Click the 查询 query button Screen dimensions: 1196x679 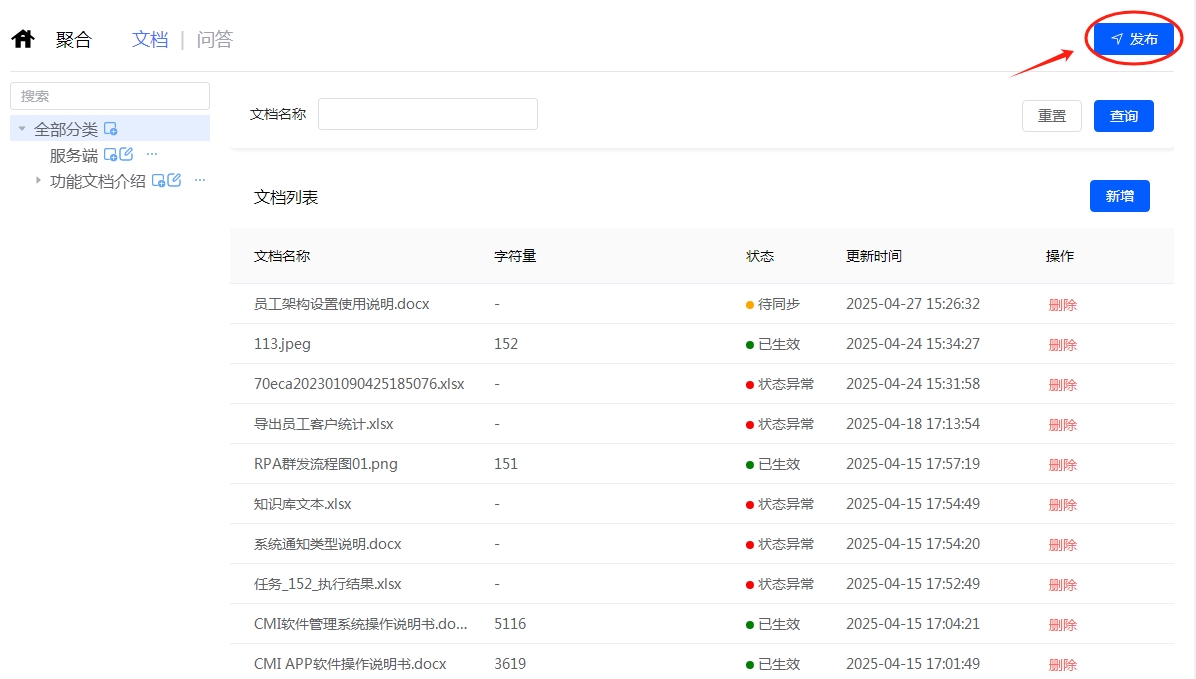point(1123,116)
